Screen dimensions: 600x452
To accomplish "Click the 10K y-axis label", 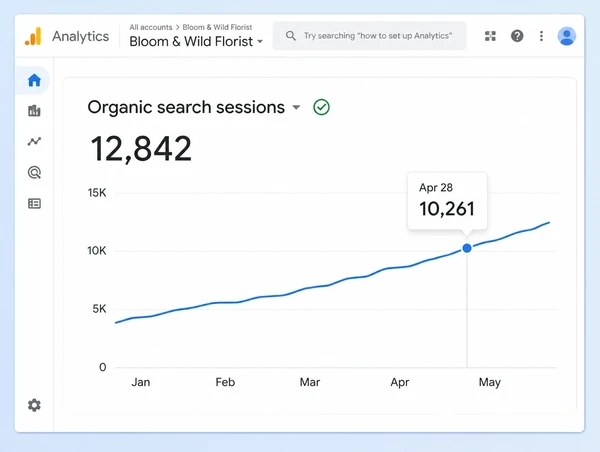I will [x=97, y=251].
